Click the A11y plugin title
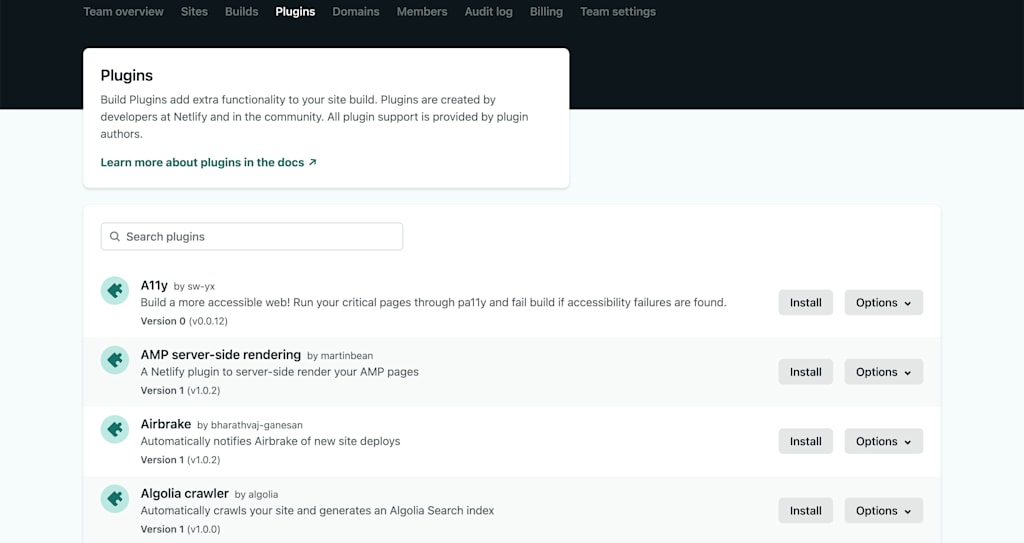 (x=154, y=286)
